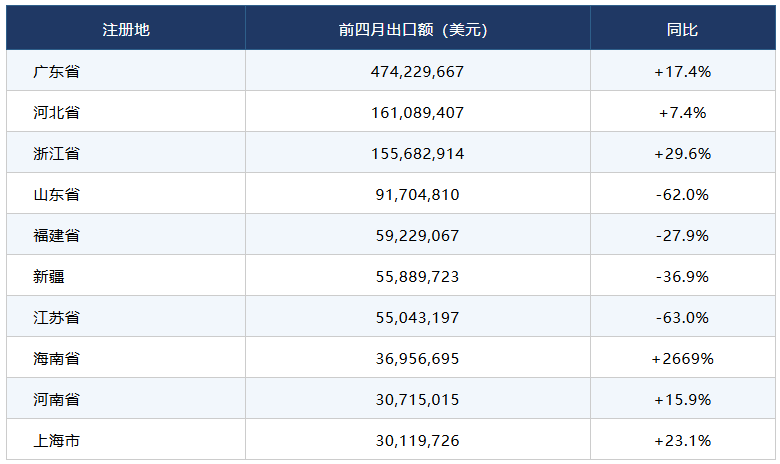This screenshot has height=464, width=780.
Task: Select the 福建省 row label
Action: 57,236
